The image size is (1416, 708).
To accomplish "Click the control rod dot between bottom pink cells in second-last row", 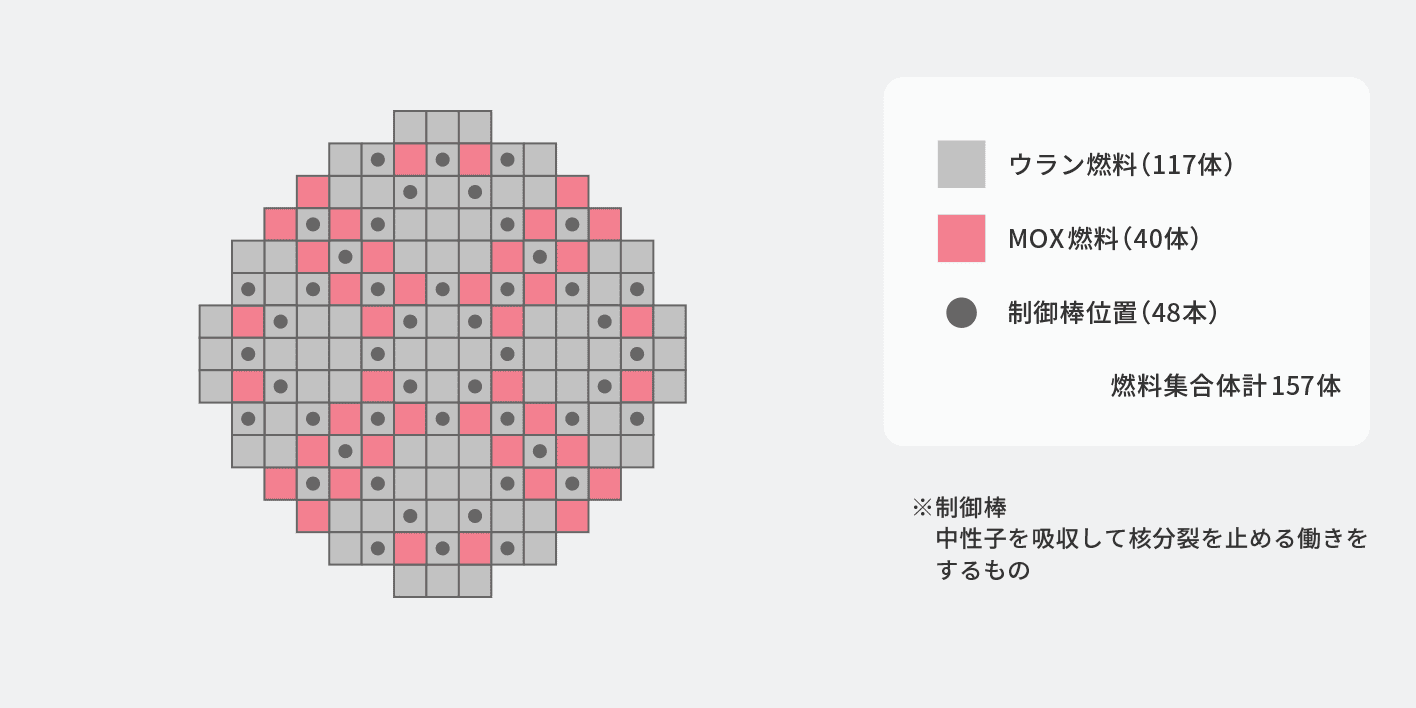I will (442, 548).
